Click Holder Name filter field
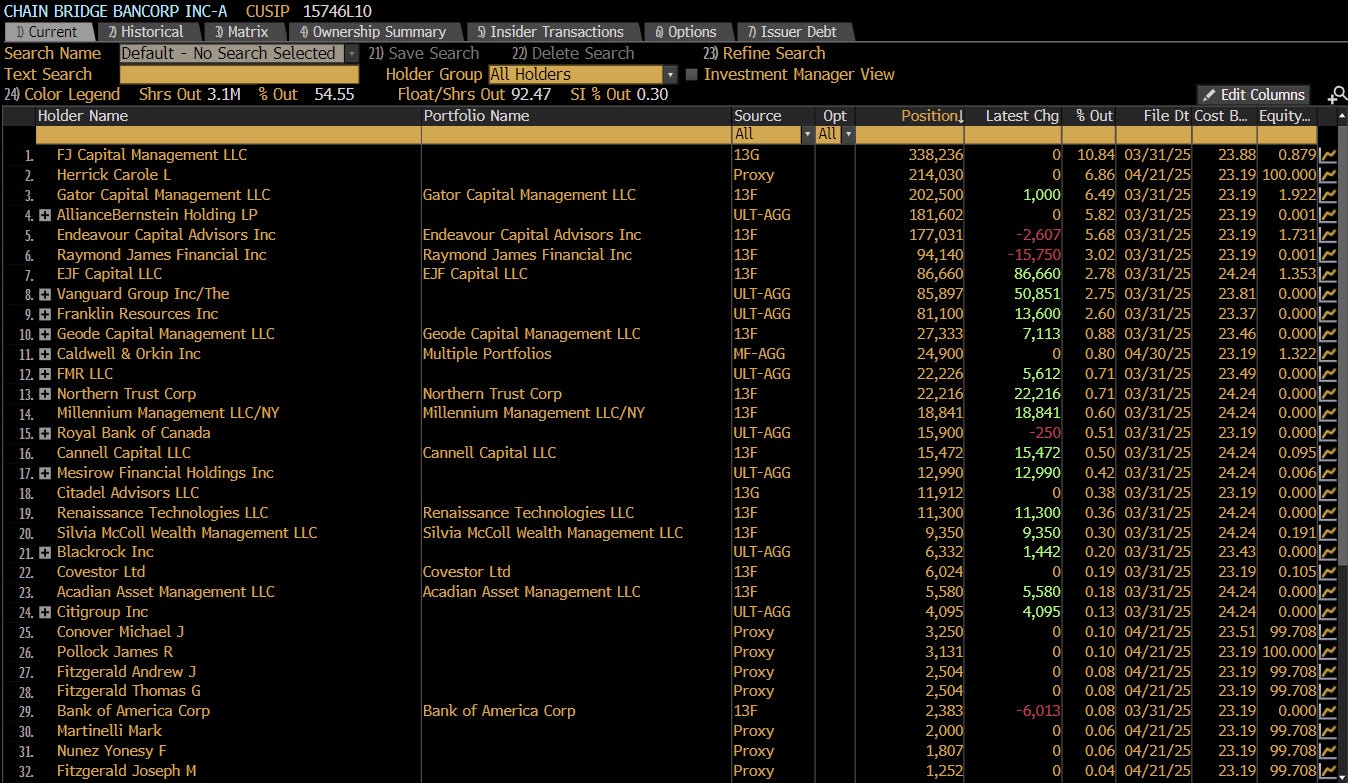This screenshot has height=783, width=1348. pyautogui.click(x=228, y=134)
